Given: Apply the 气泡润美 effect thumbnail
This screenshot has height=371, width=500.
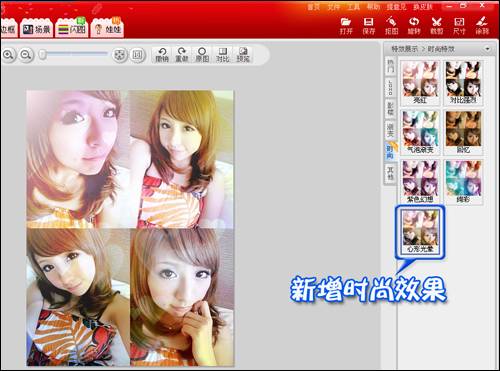Looking at the screenshot, I should tap(420, 132).
